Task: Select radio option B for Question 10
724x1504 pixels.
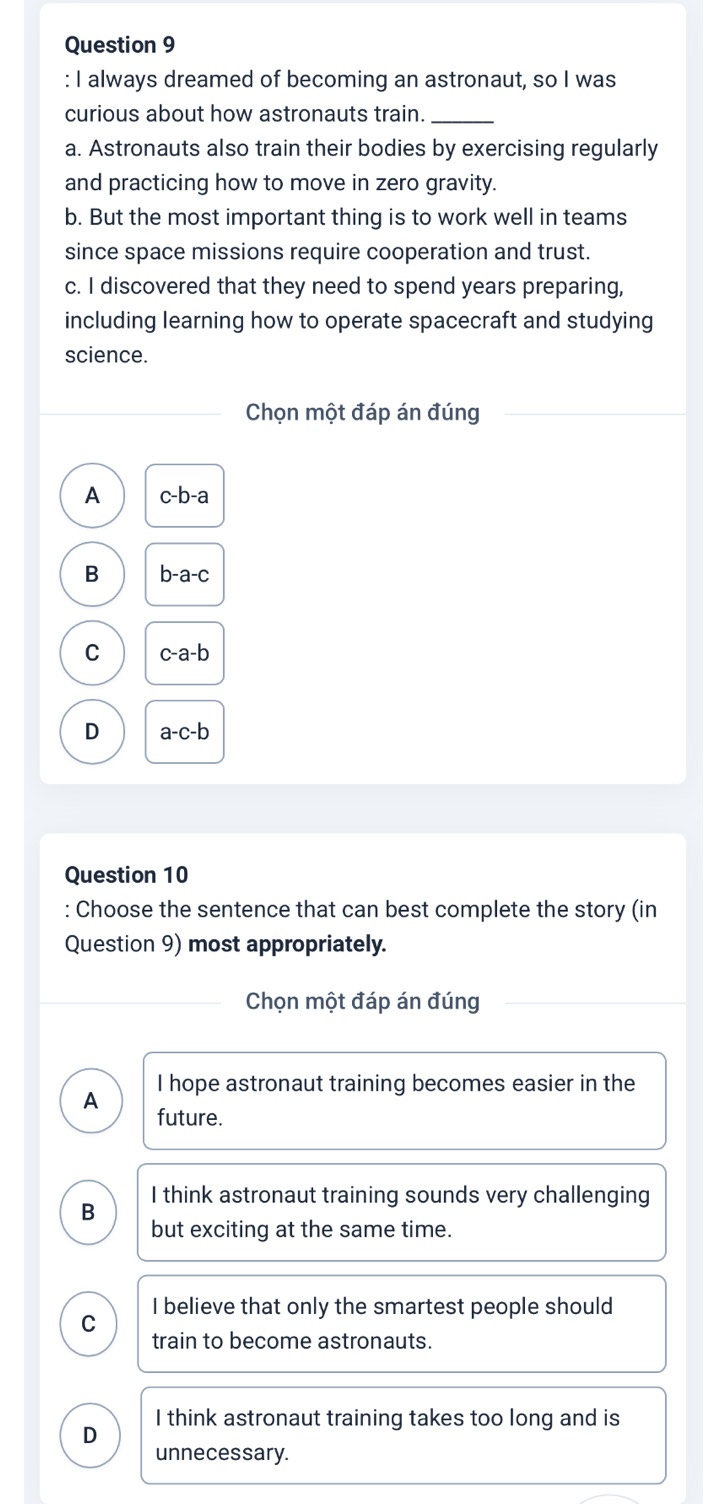Action: coord(89,1212)
